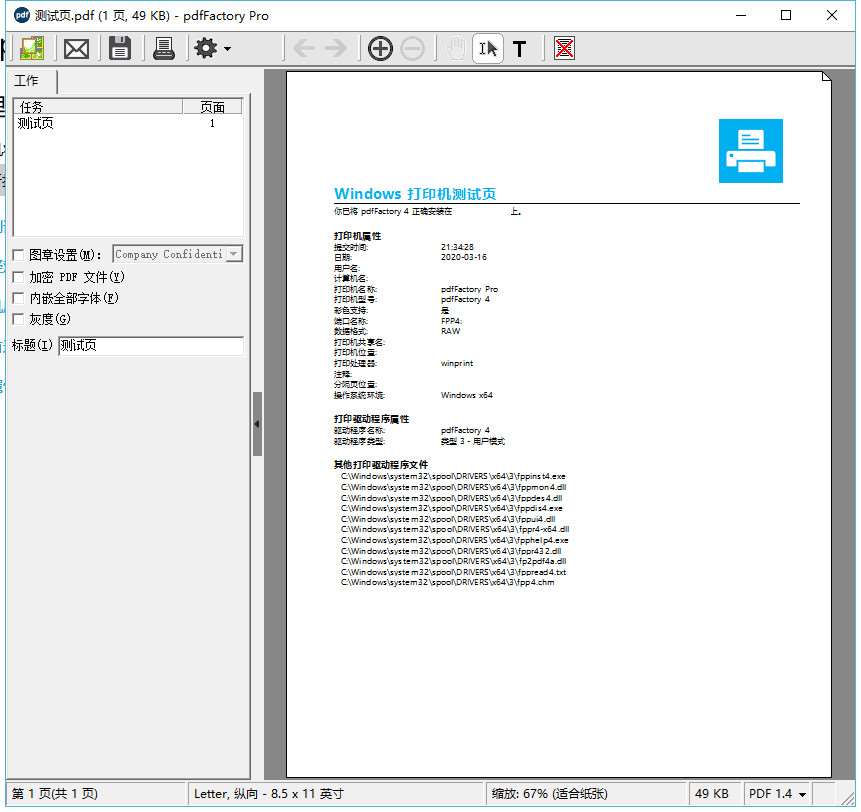This screenshot has width=861, height=812.
Task: Click the red X delete page icon
Action: [x=564, y=48]
